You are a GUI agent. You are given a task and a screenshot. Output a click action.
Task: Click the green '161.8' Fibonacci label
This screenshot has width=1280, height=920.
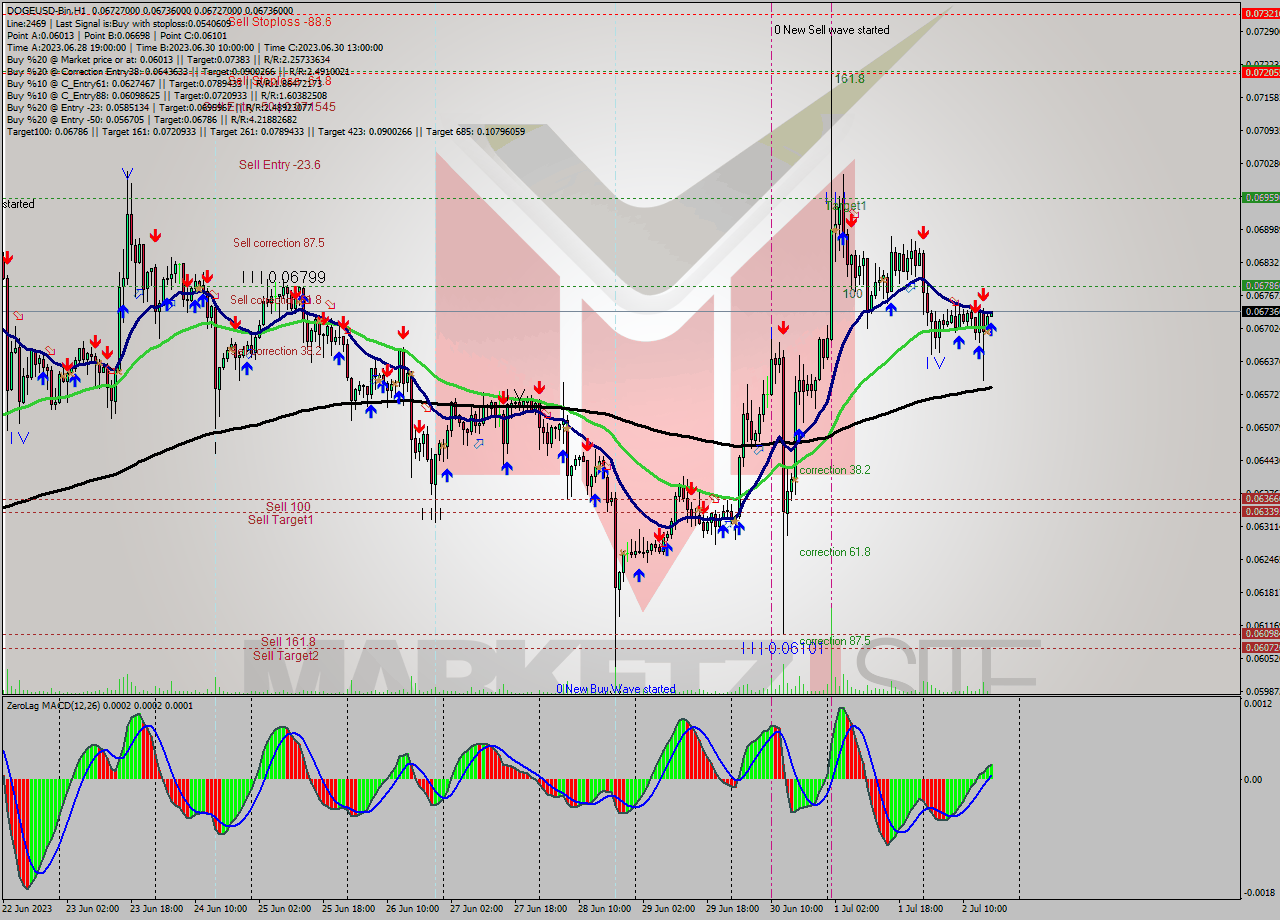click(850, 78)
